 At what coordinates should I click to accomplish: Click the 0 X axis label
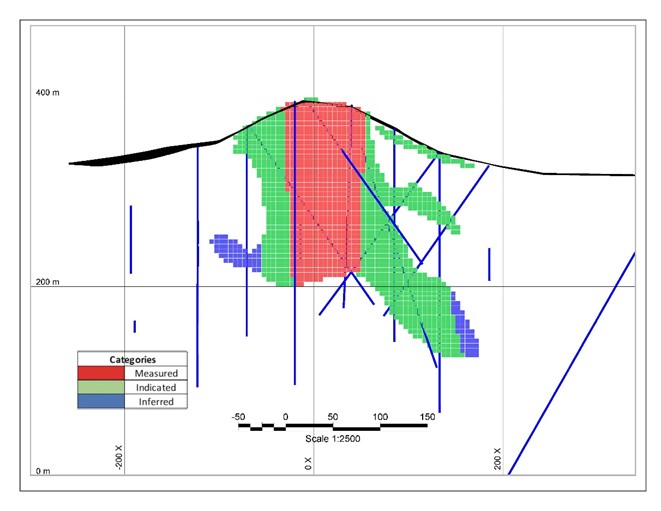pos(308,463)
